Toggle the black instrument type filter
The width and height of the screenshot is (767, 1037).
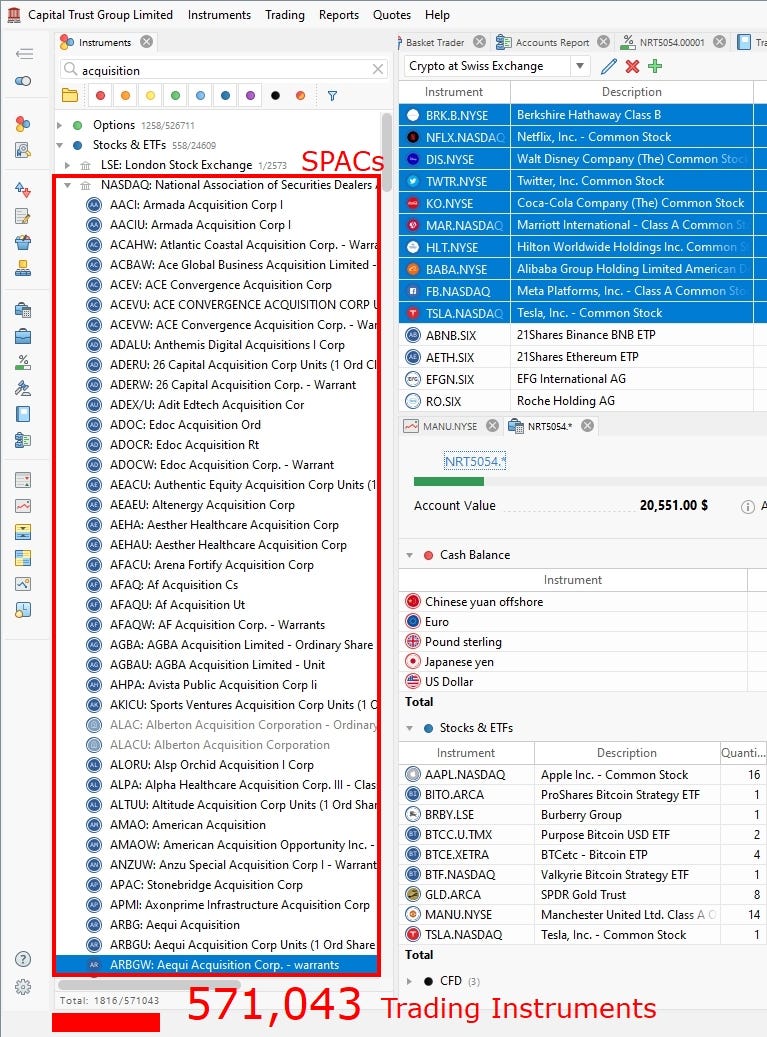(276, 96)
